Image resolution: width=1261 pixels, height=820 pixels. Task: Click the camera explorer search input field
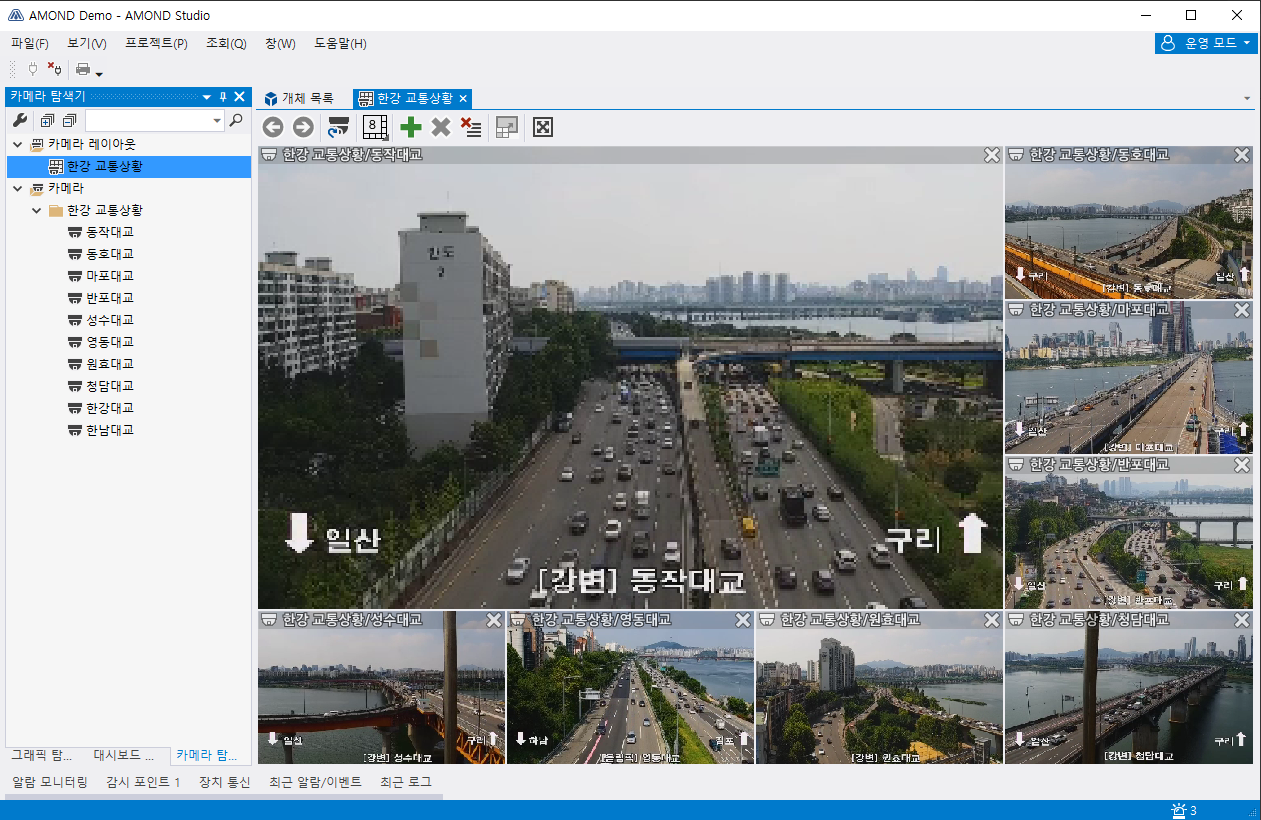[148, 121]
